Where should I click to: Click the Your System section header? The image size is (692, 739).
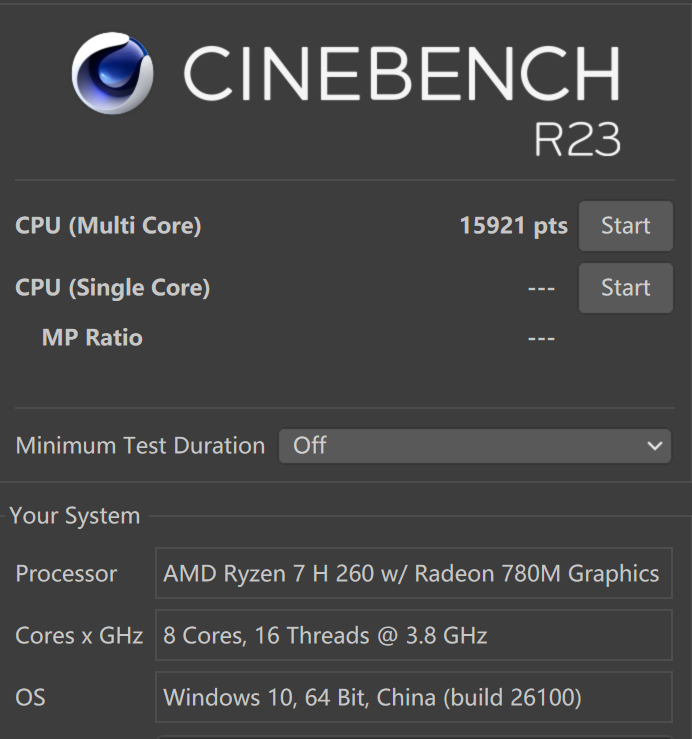coord(75,516)
